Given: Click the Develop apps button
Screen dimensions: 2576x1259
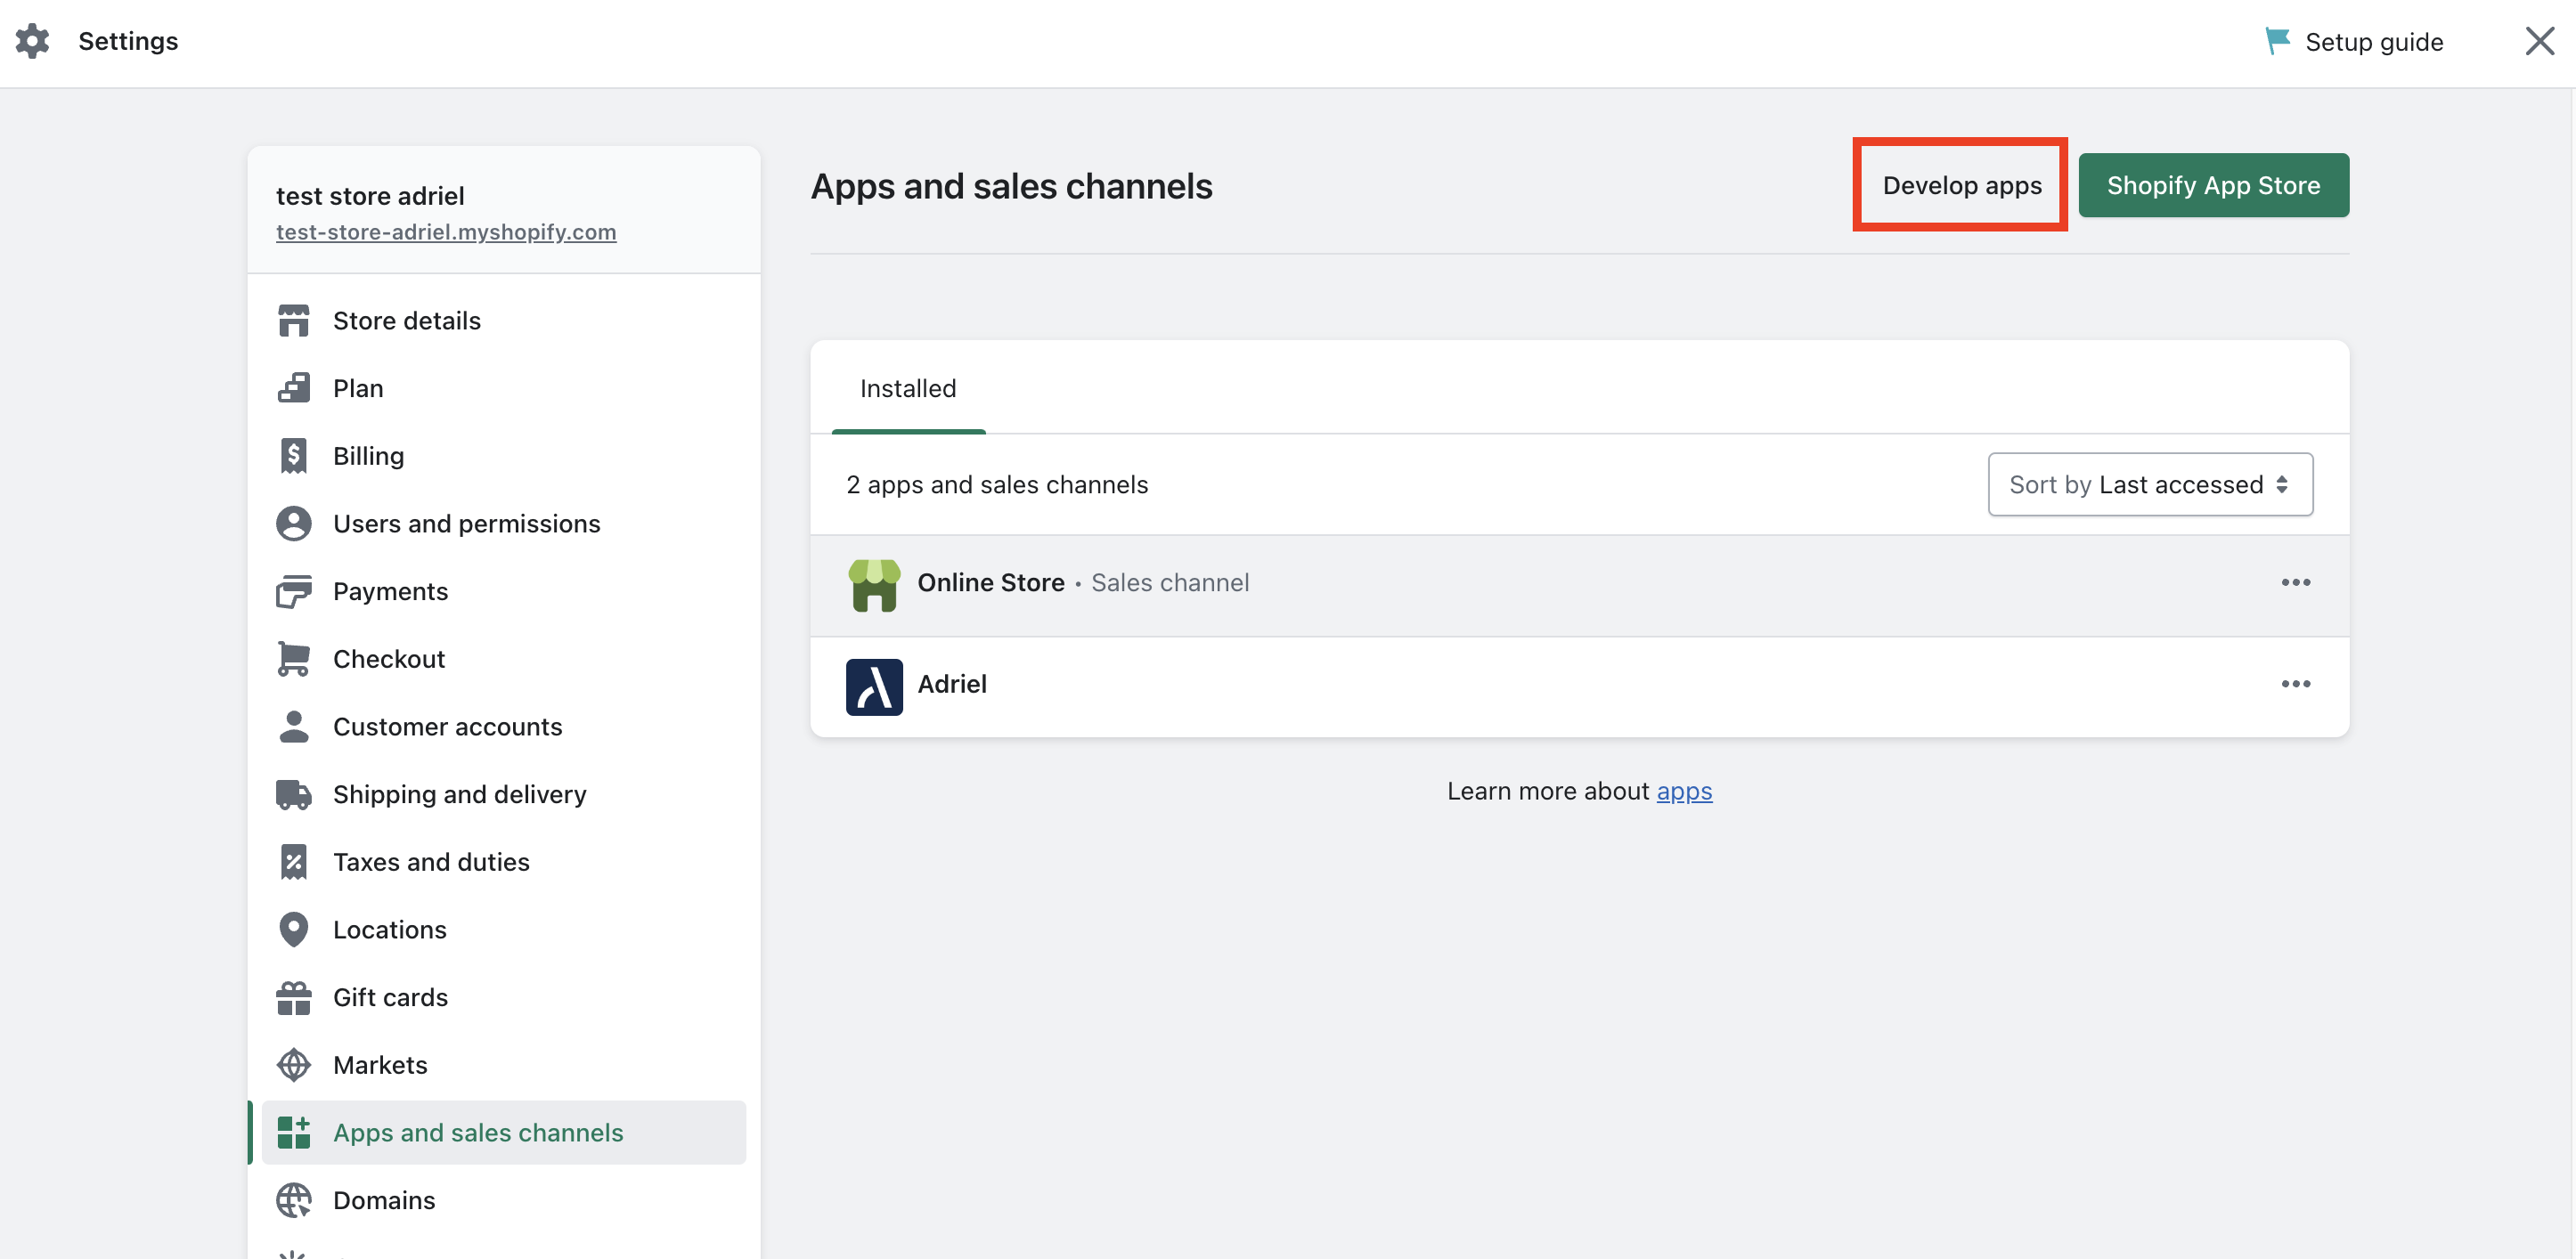Looking at the screenshot, I should click(x=1961, y=185).
